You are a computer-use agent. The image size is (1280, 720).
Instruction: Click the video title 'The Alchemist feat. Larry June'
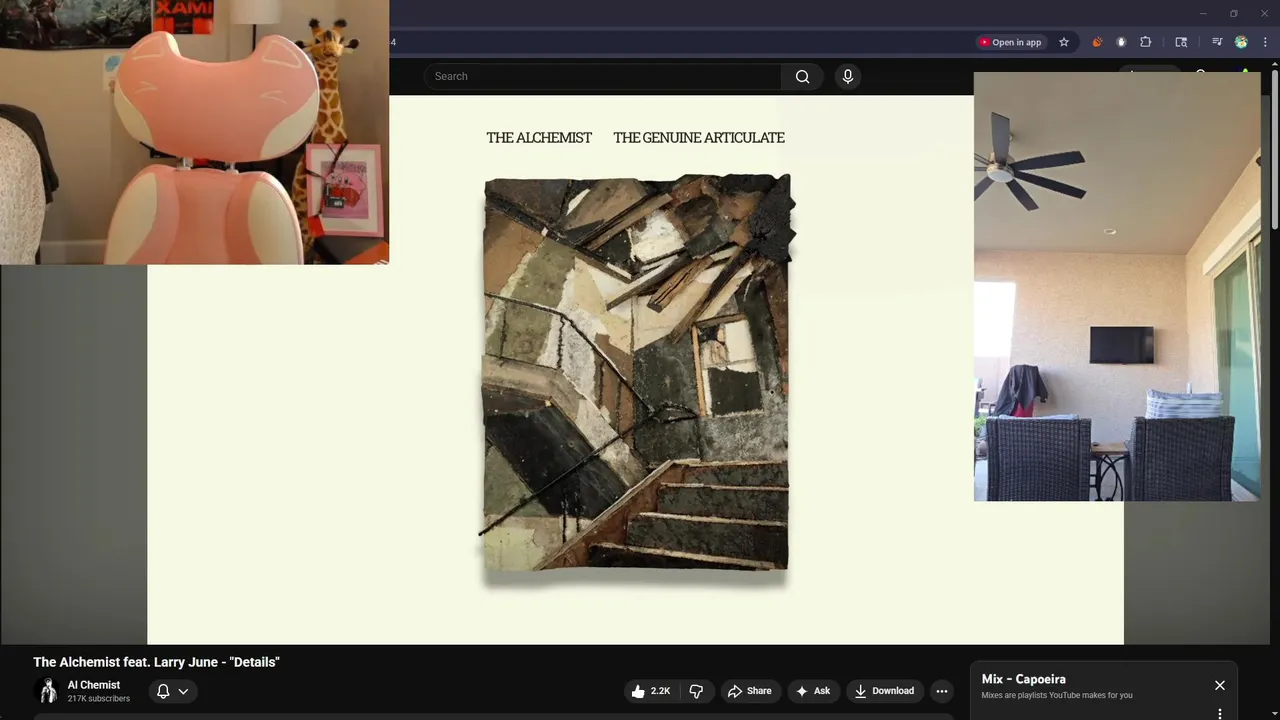click(156, 662)
